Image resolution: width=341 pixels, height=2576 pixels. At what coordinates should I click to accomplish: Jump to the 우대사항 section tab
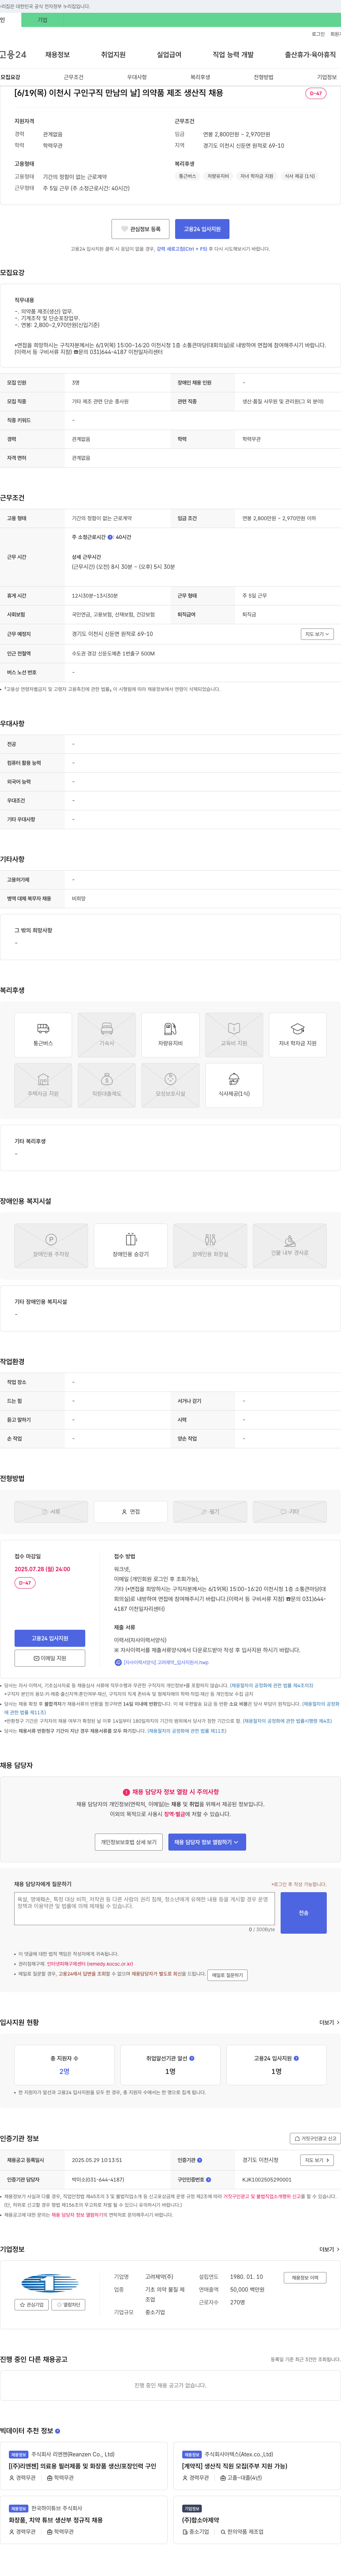[x=137, y=77]
